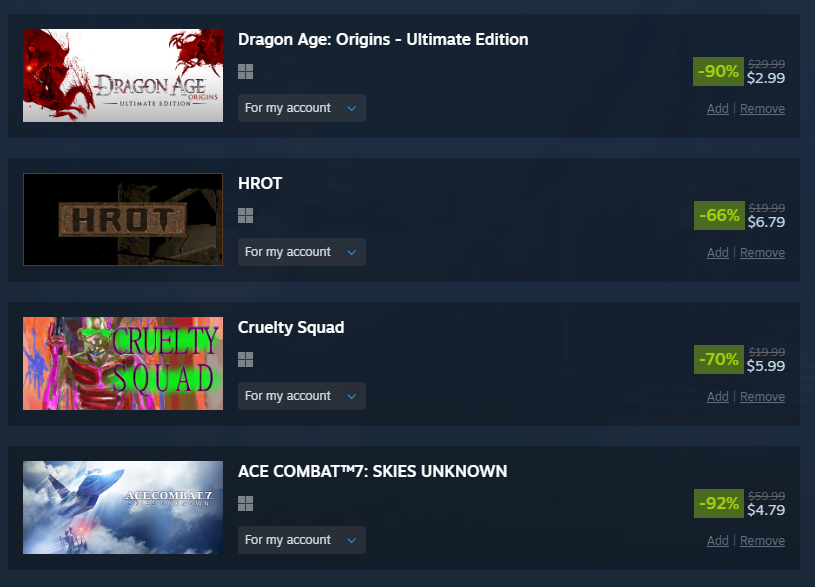The height and width of the screenshot is (587, 815).
Task: Open Dragon Age: Origins cover thumbnail
Action: [x=123, y=75]
